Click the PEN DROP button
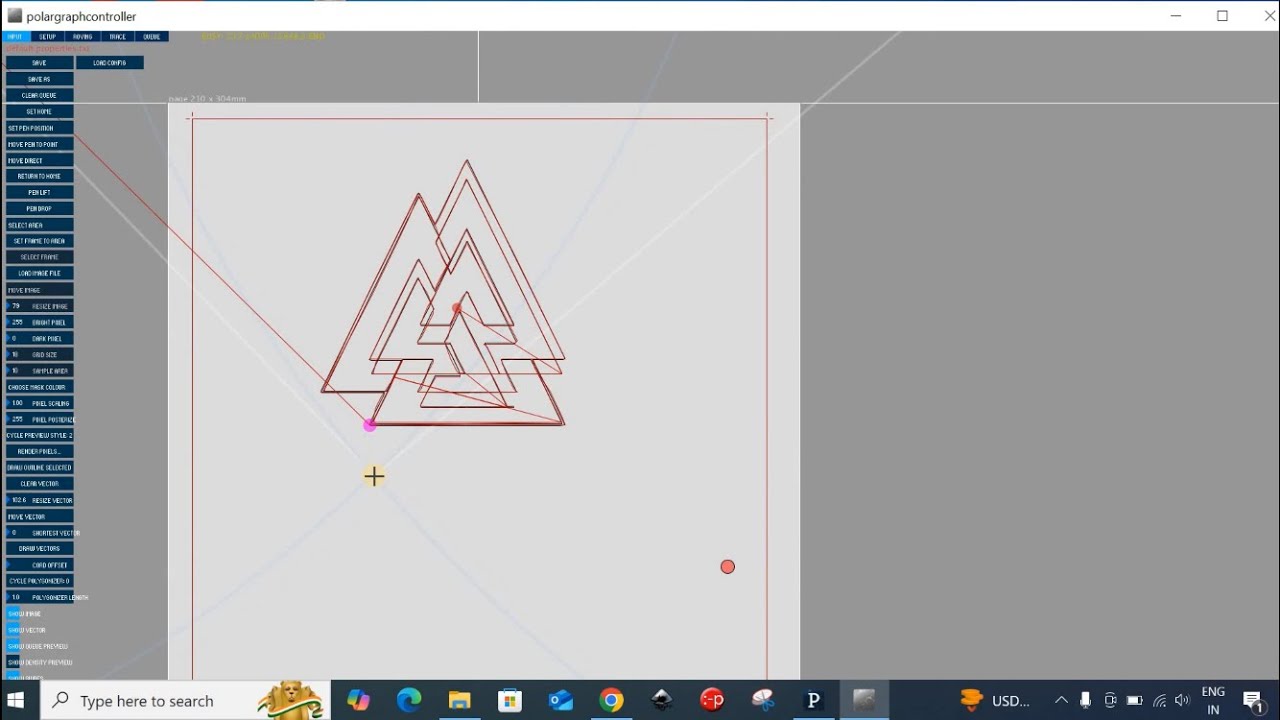The height and width of the screenshot is (720, 1280). point(39,209)
